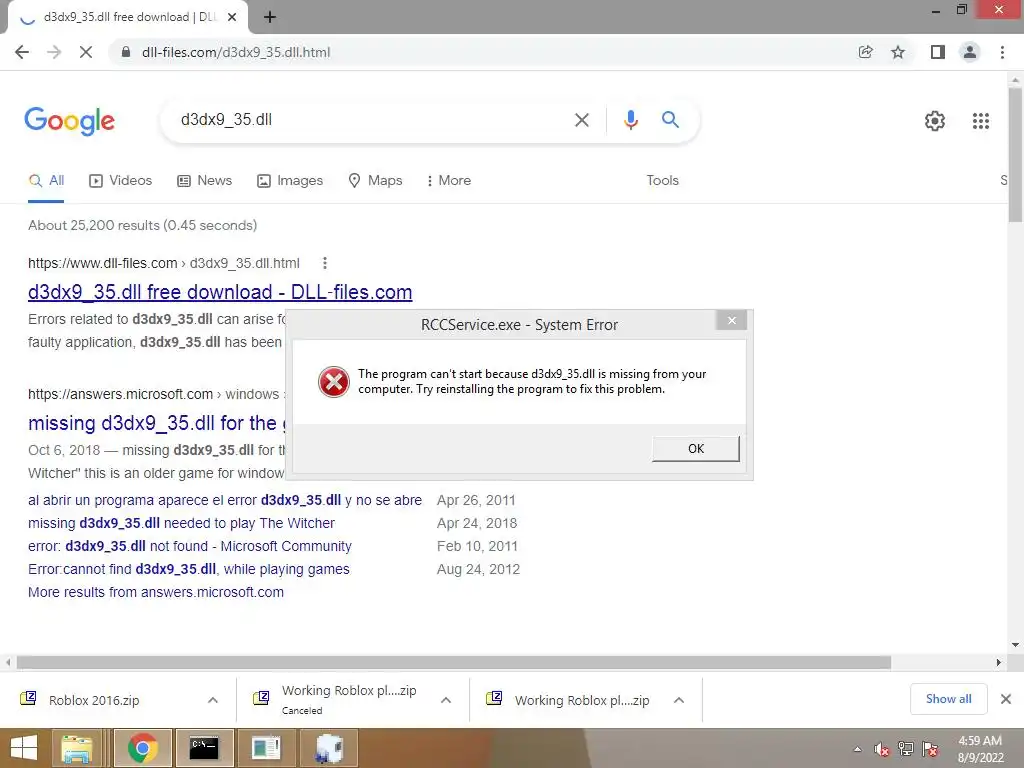Expand the canceled Working Roblox zip options

tap(446, 700)
